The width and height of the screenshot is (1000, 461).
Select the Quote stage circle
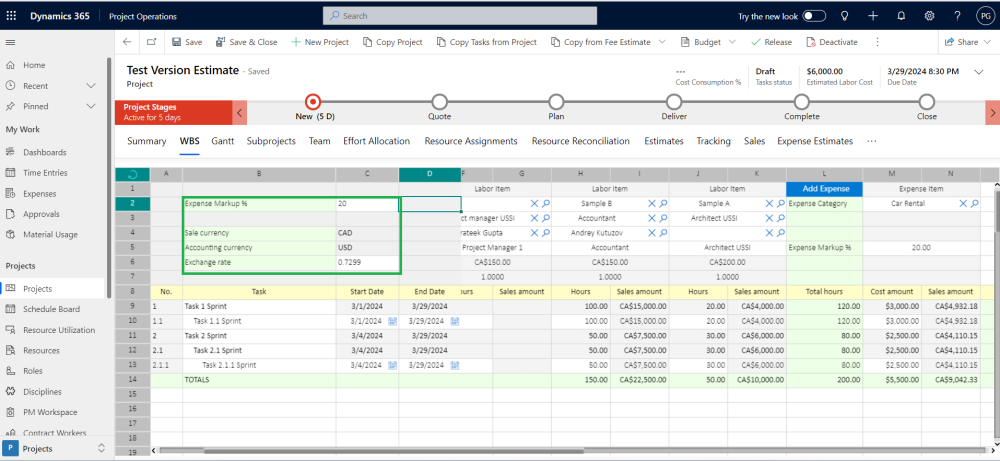439,101
